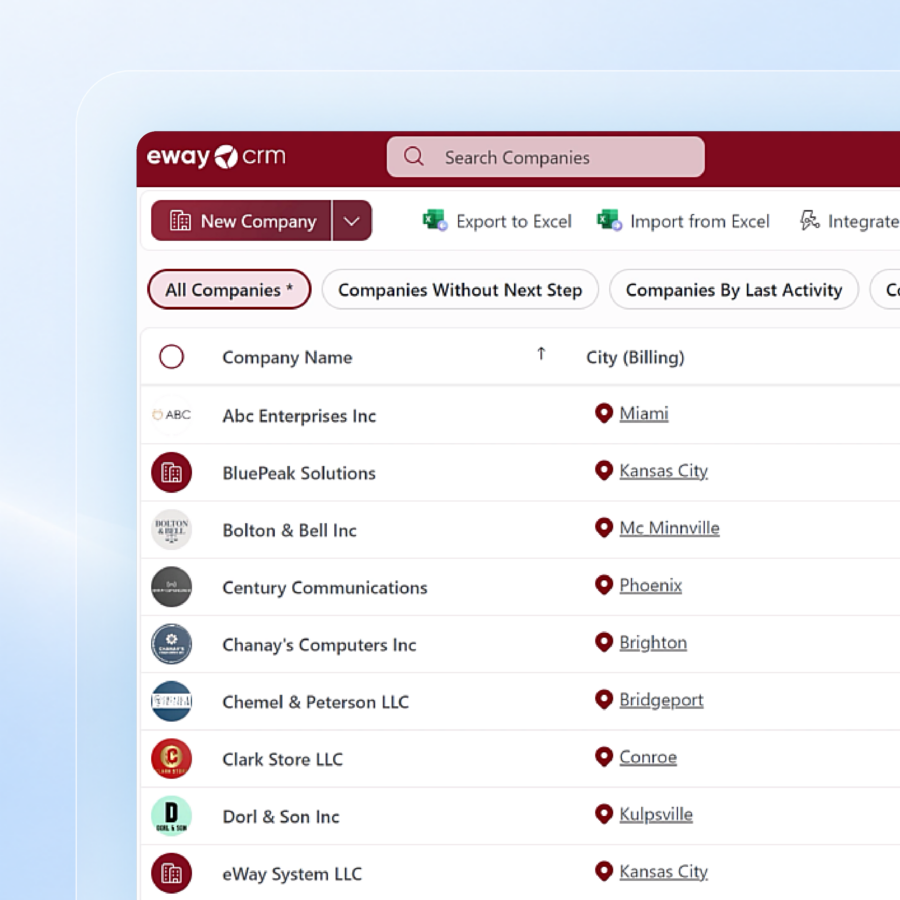900x900 pixels.
Task: Sort by the Company Name column header
Action: [x=287, y=357]
